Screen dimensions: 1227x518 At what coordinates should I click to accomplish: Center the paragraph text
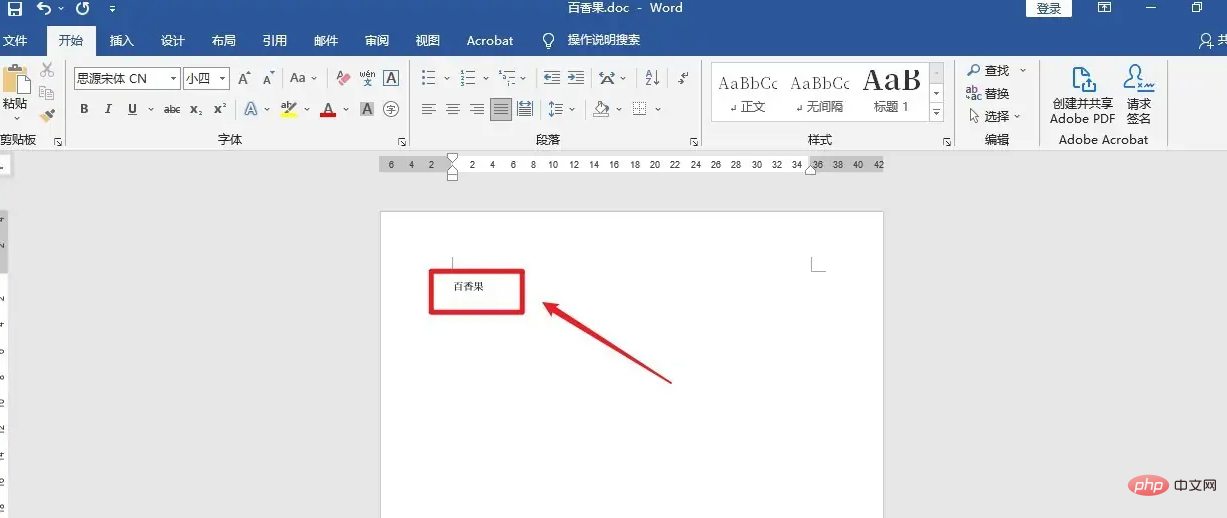coord(453,109)
